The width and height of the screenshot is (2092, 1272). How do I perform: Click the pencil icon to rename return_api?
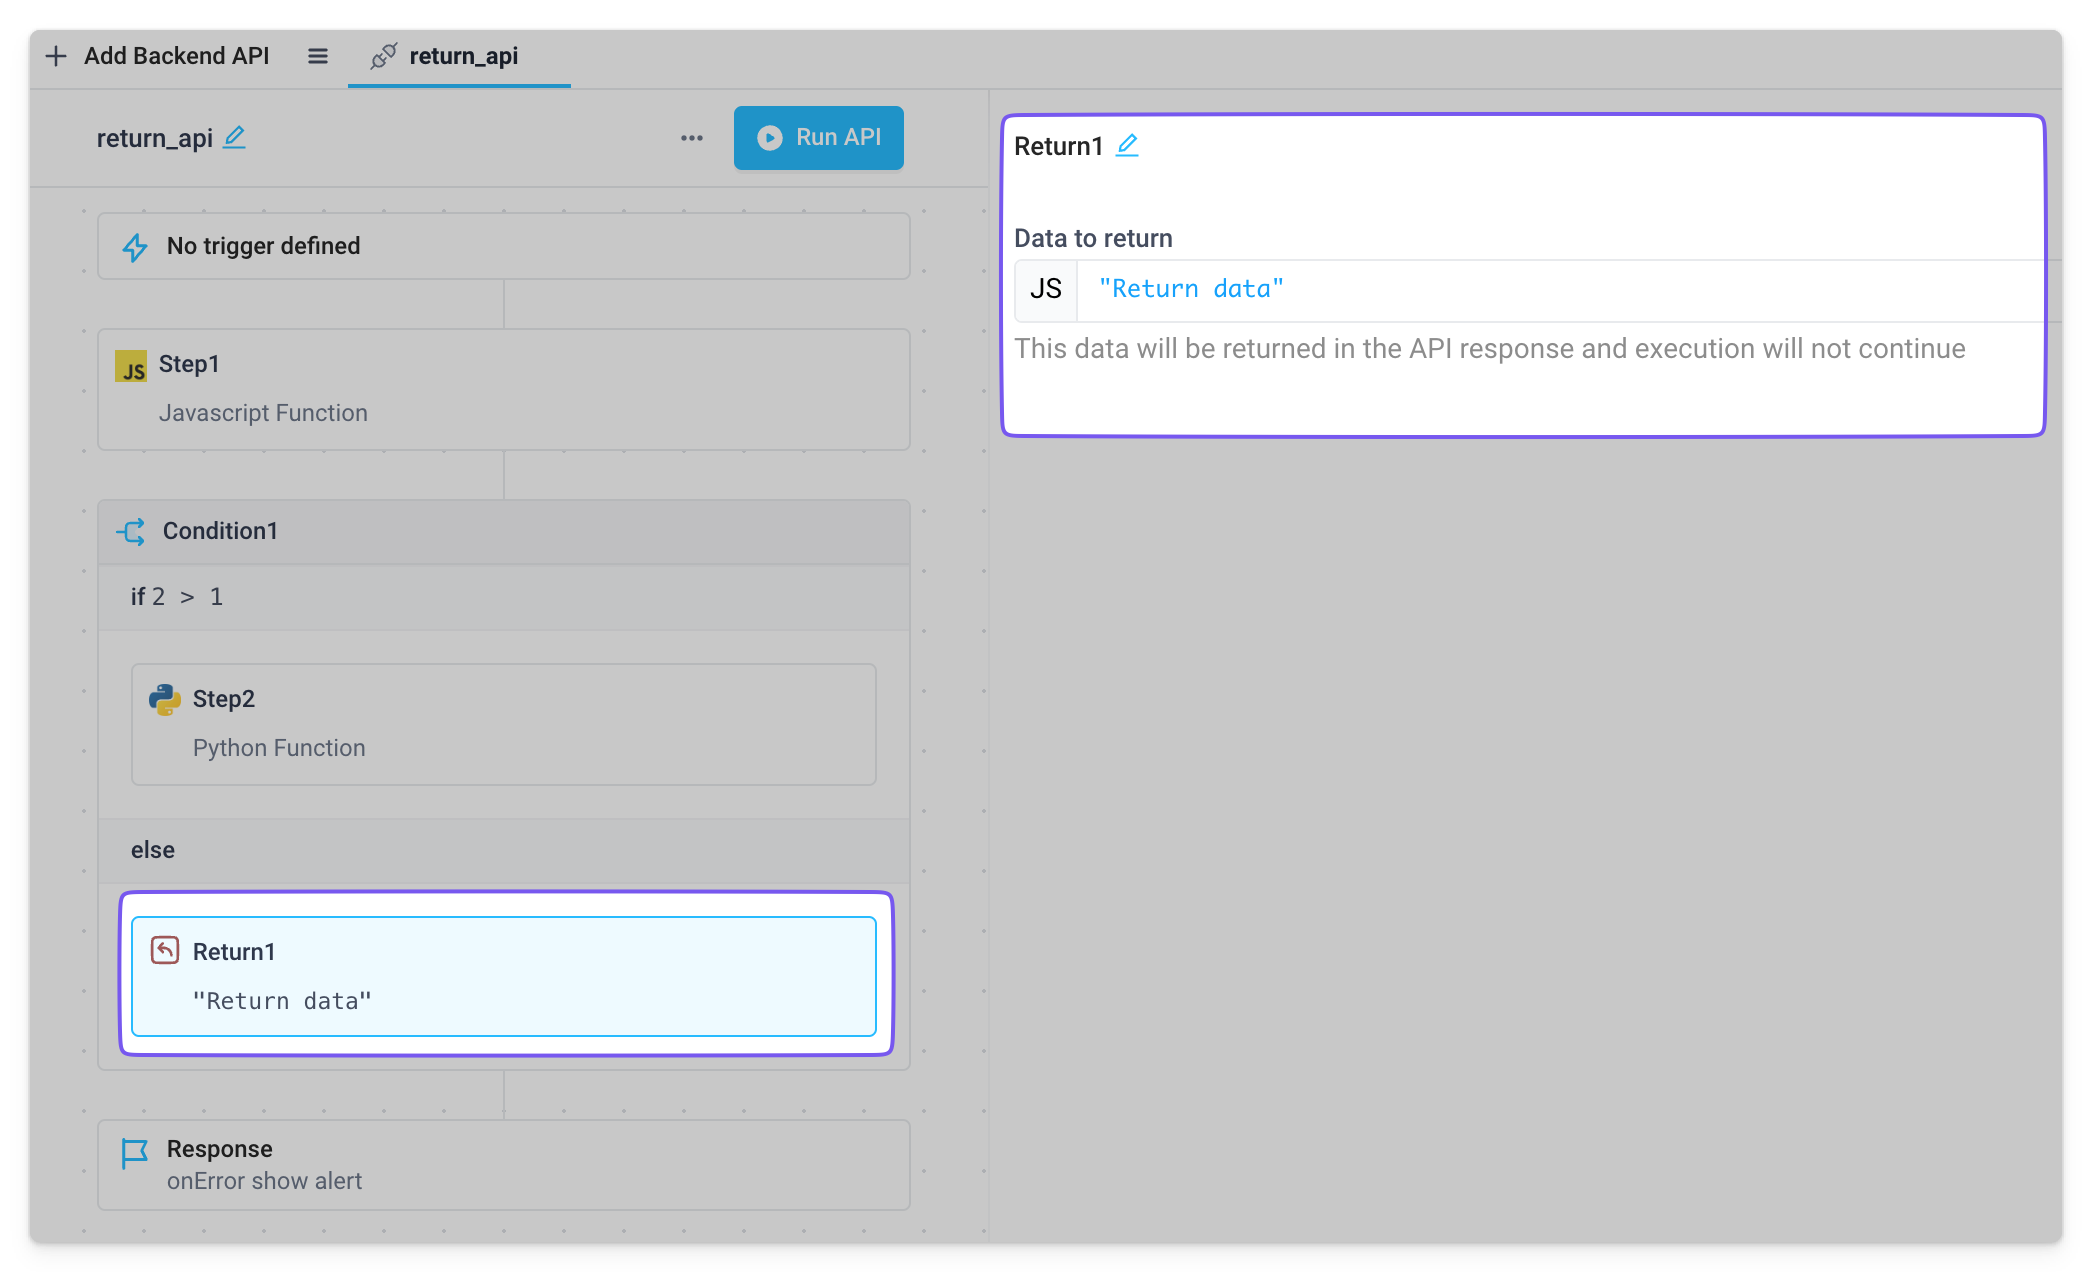tap(234, 139)
